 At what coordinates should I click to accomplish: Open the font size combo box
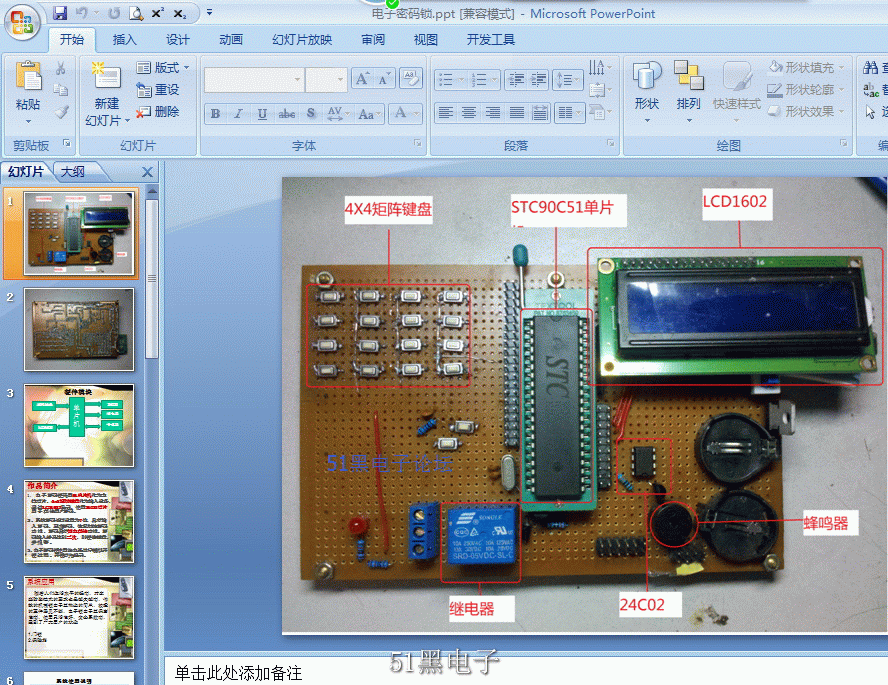coord(326,80)
